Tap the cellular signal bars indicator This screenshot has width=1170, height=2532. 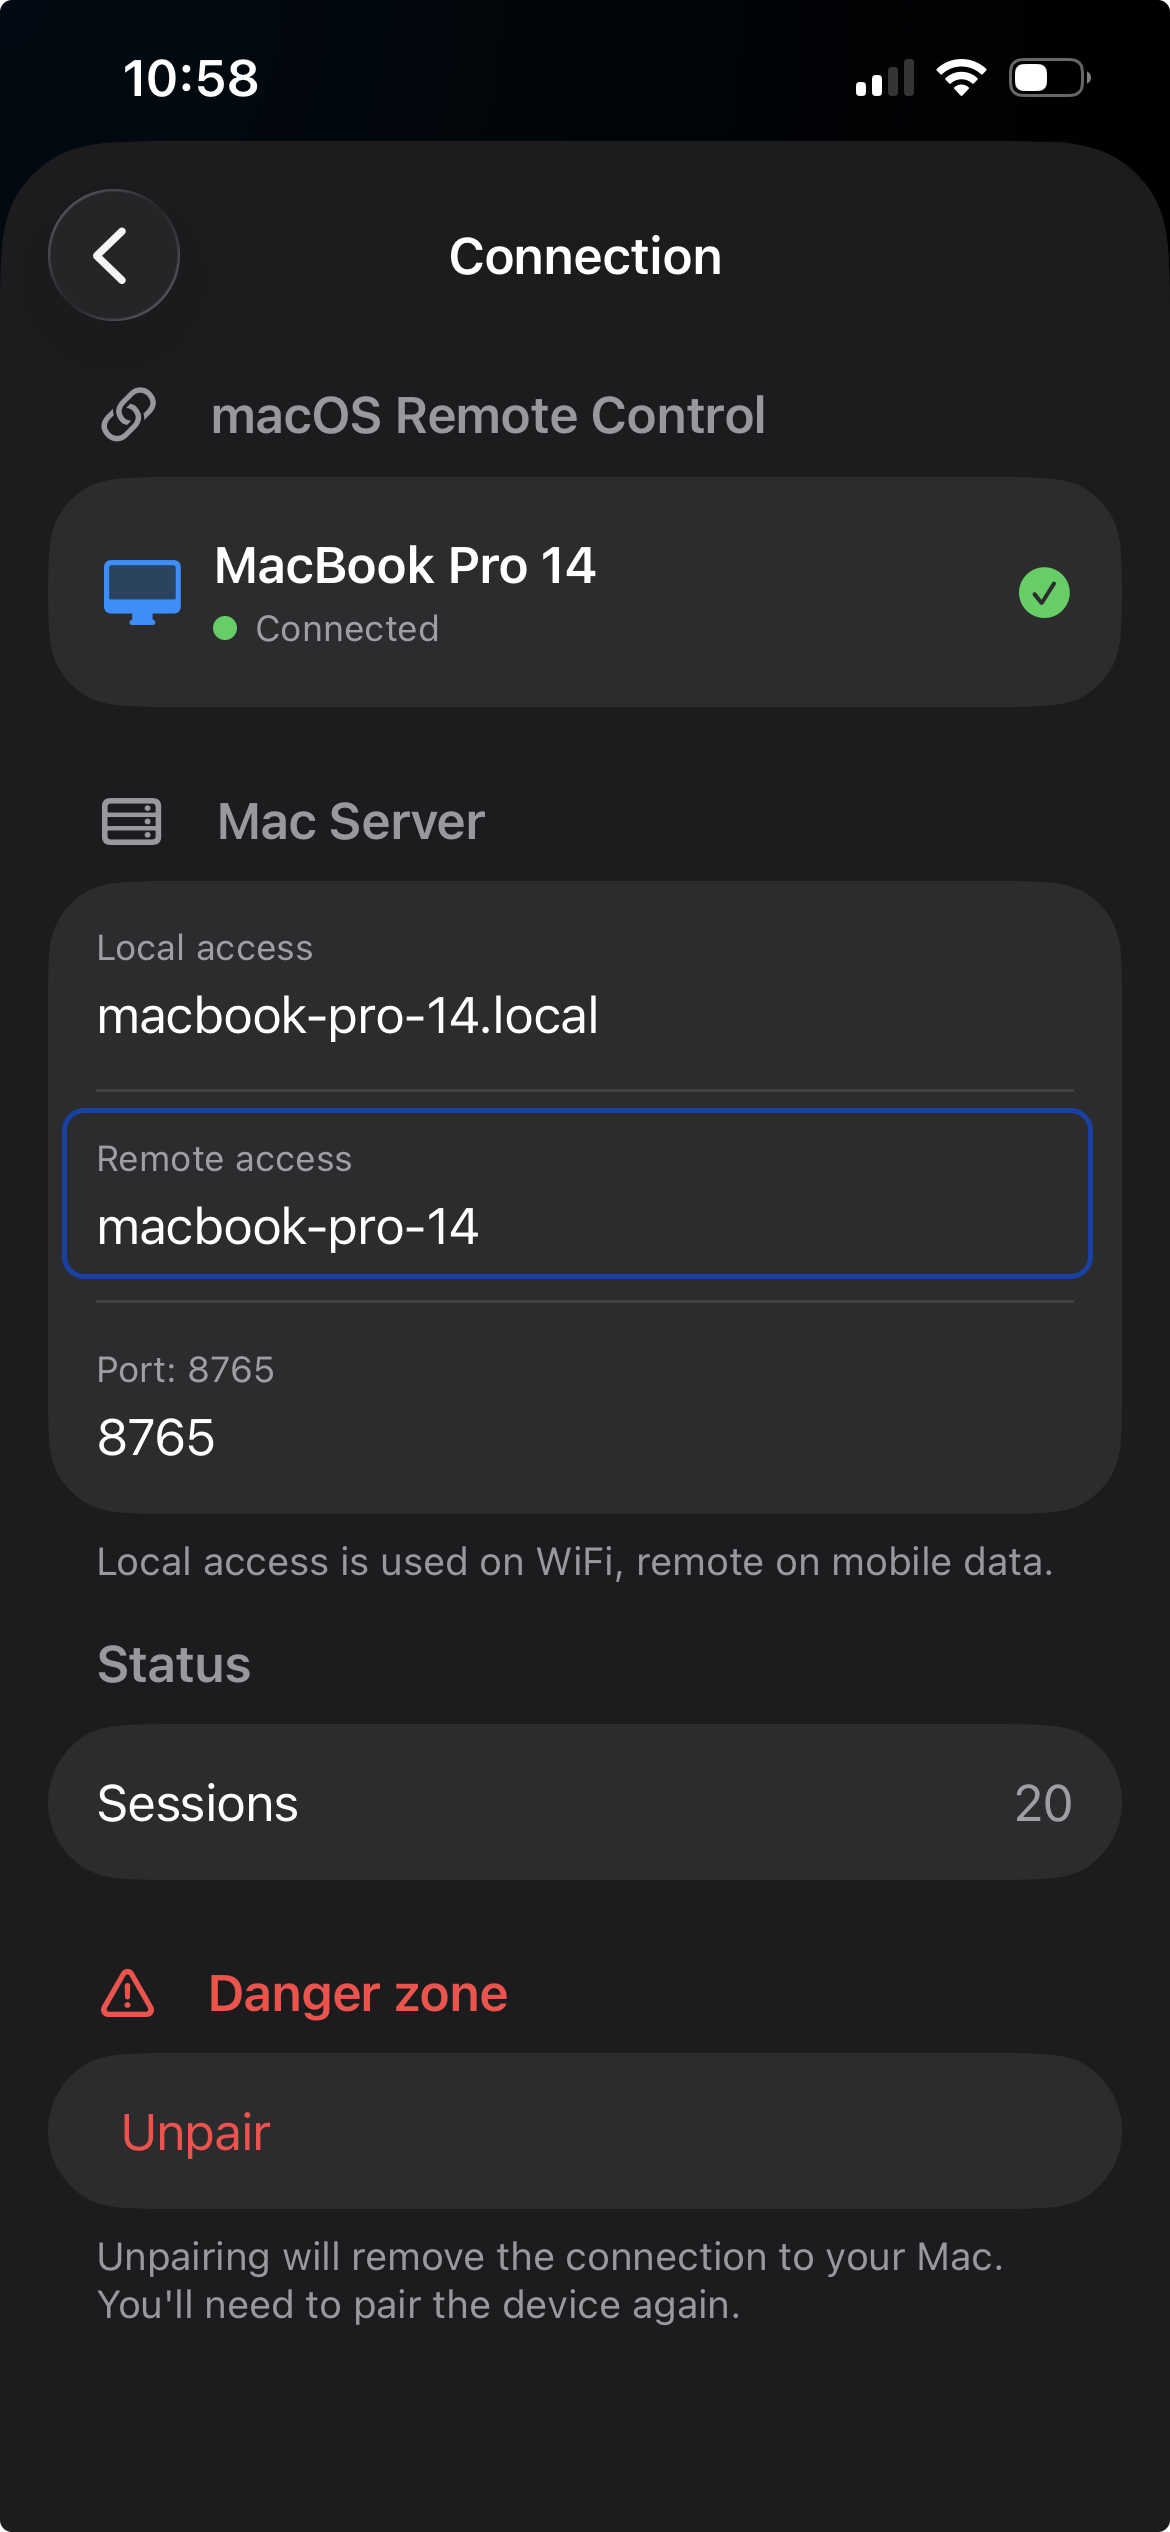[884, 76]
